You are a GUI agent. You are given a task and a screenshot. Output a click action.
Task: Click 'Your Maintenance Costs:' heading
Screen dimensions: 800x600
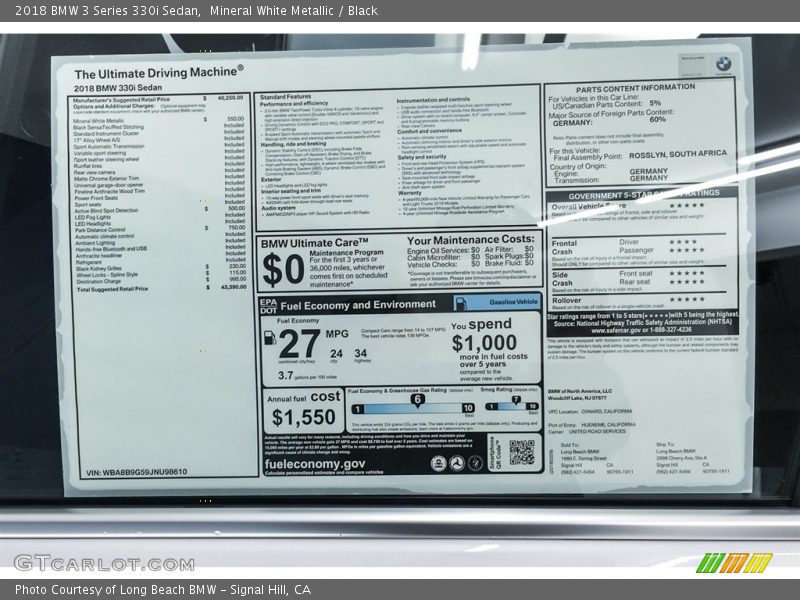click(470, 239)
